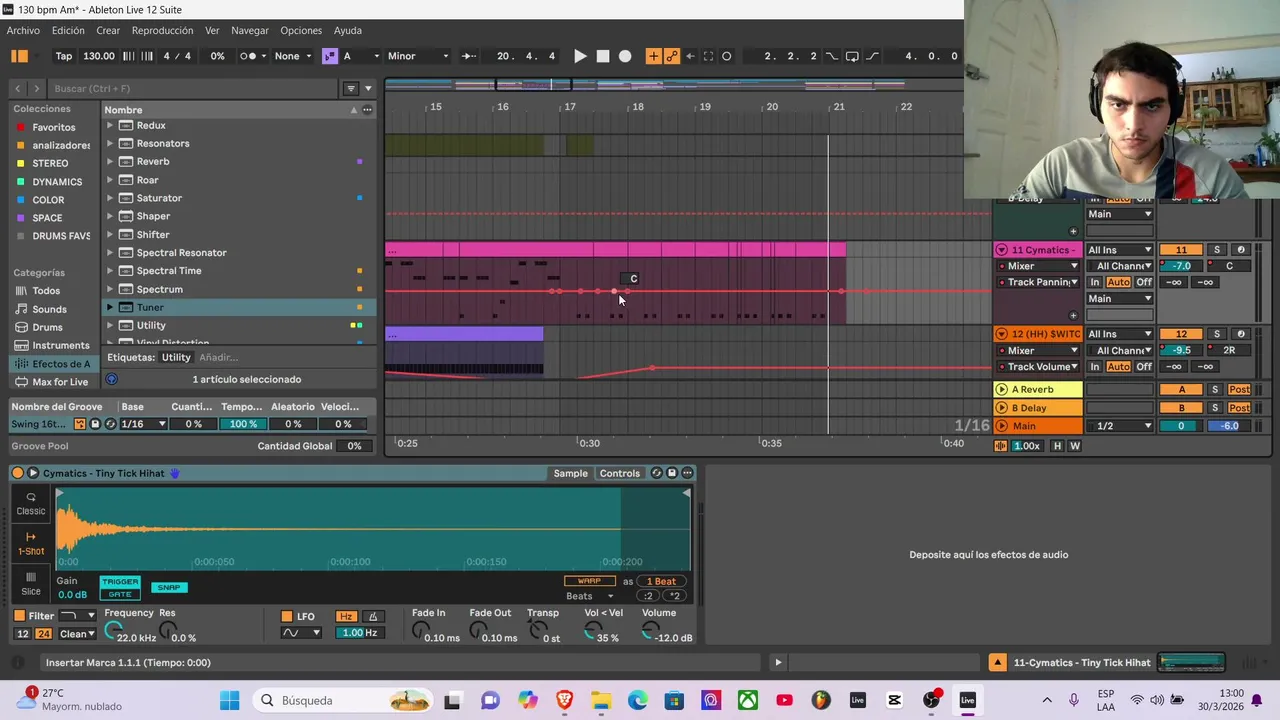Image resolution: width=1280 pixels, height=720 pixels.
Task: Switch to the Sample tab
Action: 571,473
